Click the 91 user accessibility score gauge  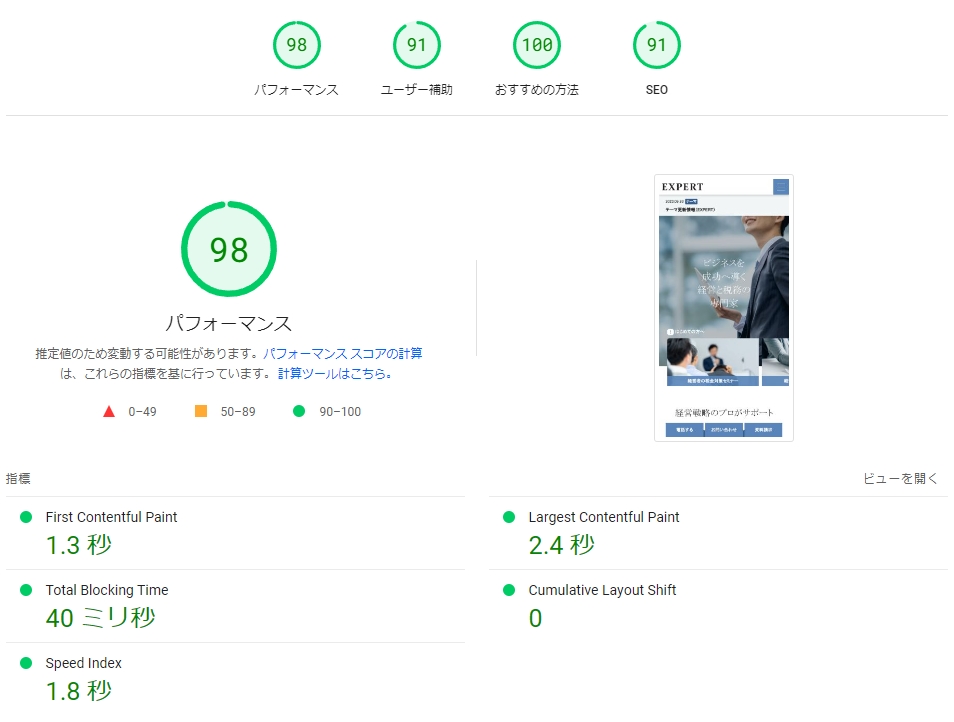[x=416, y=45]
